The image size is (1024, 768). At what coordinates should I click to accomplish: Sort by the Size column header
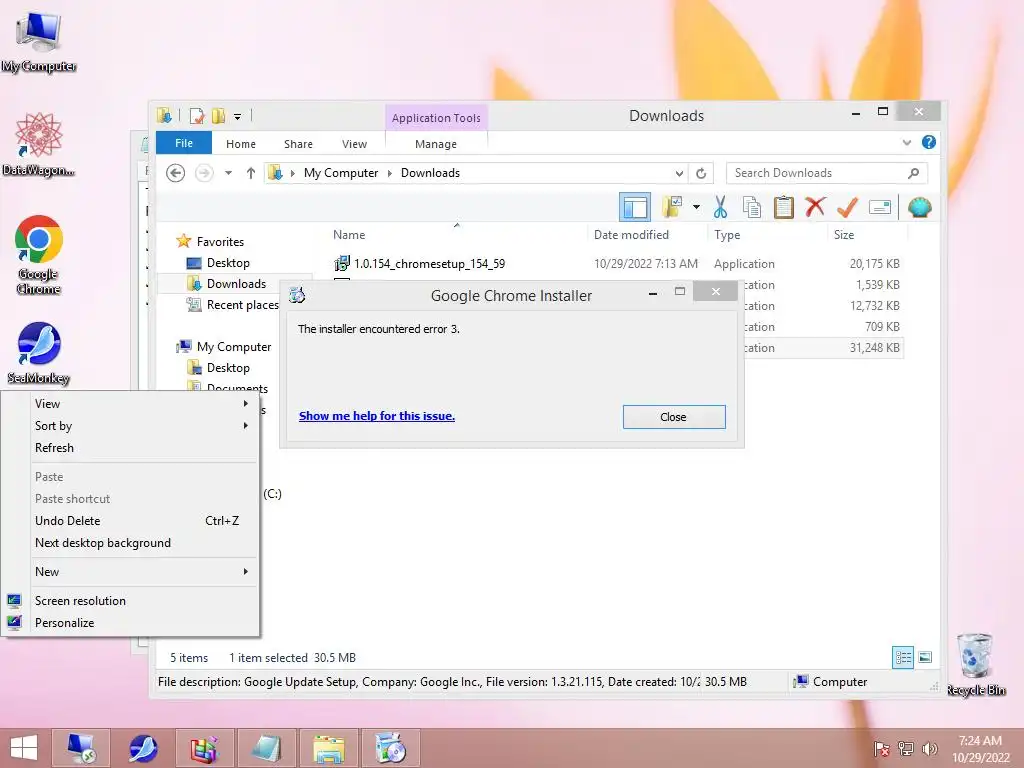pos(844,234)
